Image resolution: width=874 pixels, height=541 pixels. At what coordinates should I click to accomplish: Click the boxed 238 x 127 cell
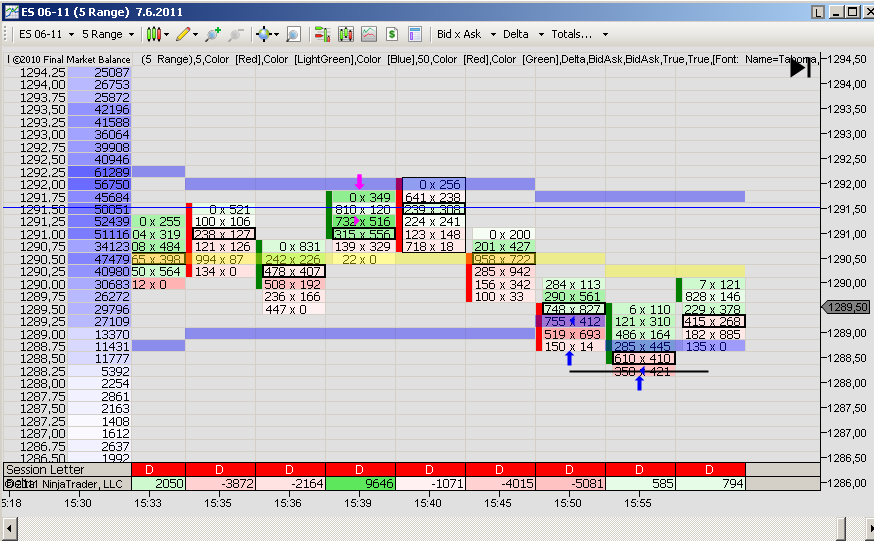coord(224,234)
